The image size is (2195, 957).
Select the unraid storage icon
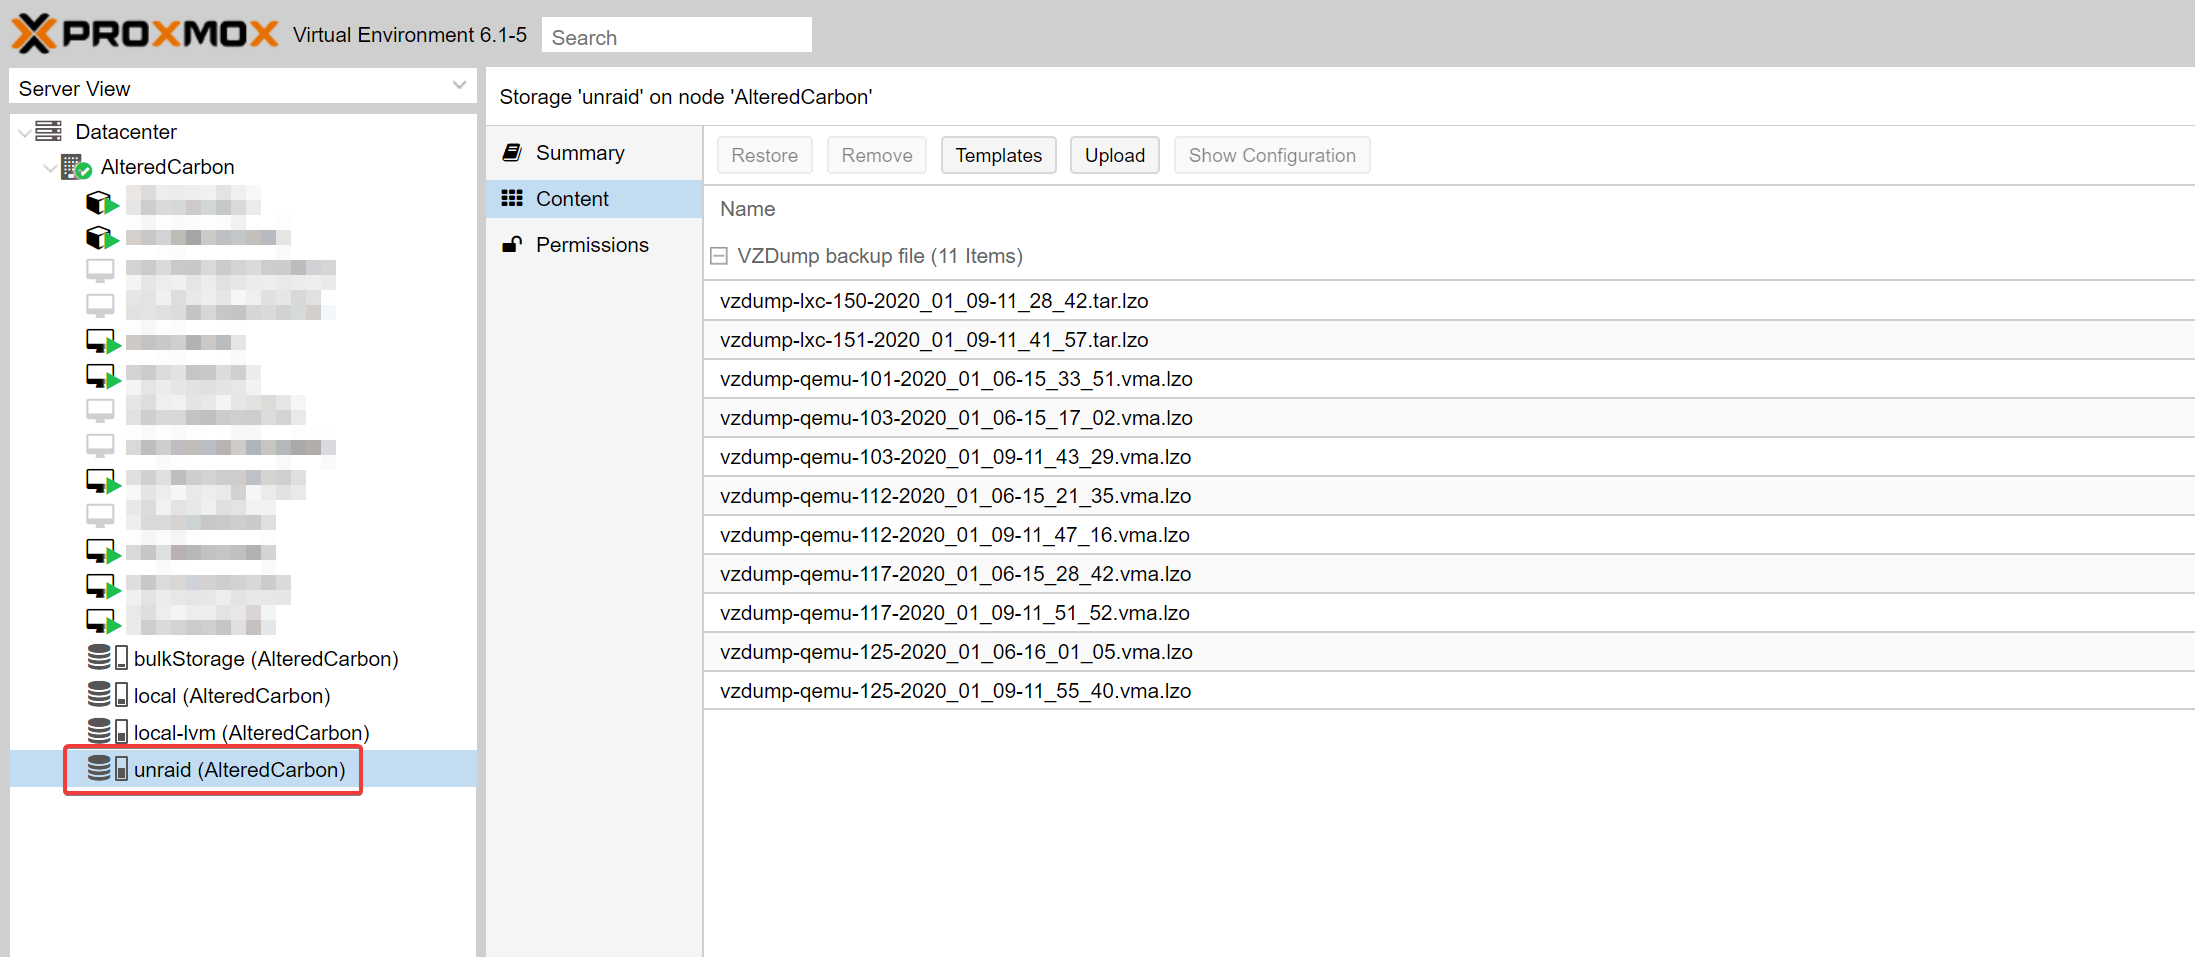click(x=107, y=769)
